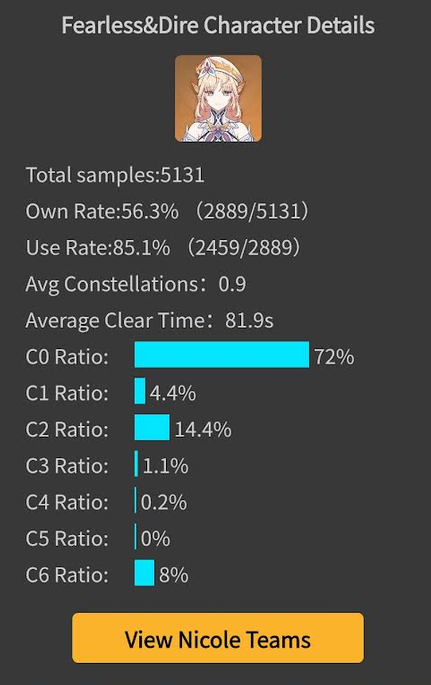Viewport: 431px width, 685px height.
Task: Click the Avg Constellations 0.9 value
Action: coord(232,284)
